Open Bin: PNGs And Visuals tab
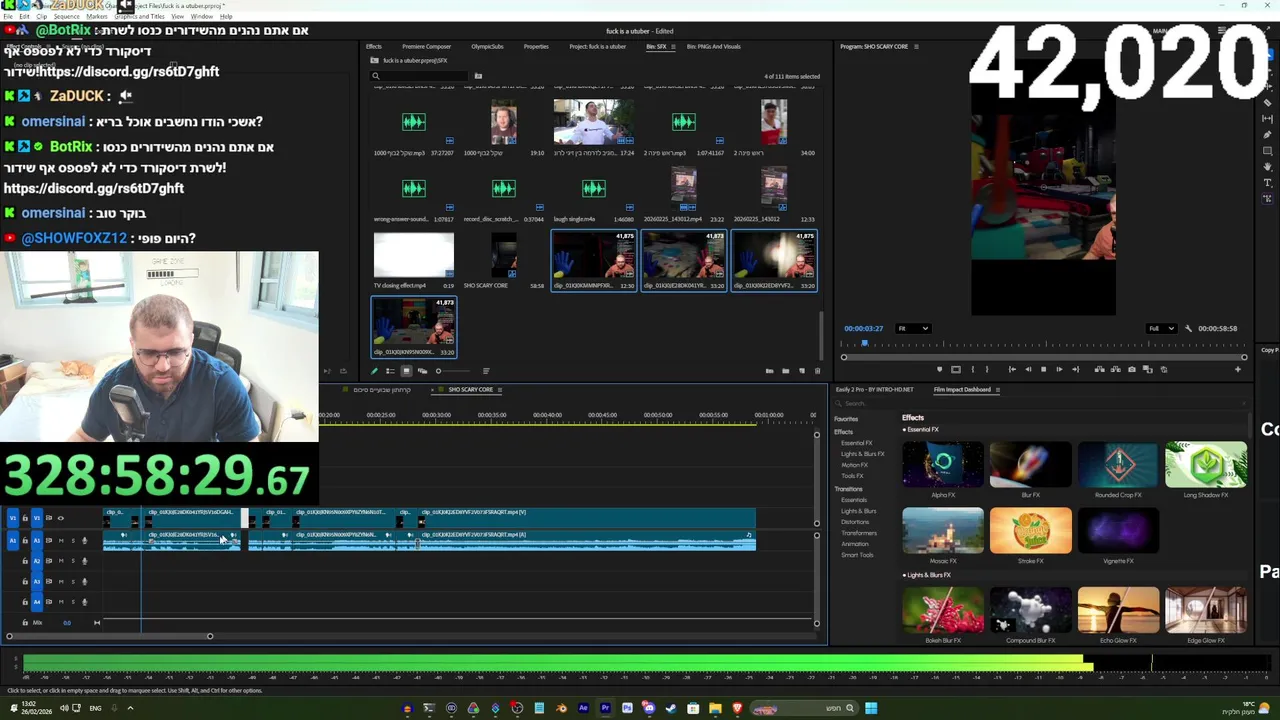This screenshot has width=1280, height=720. coord(713,46)
